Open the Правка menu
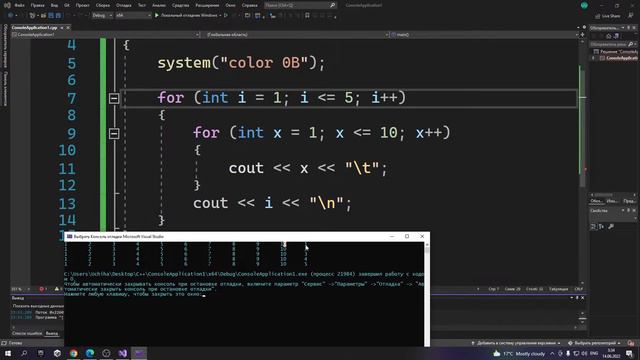Screen dimensions: 640x360 (x=38, y=5)
